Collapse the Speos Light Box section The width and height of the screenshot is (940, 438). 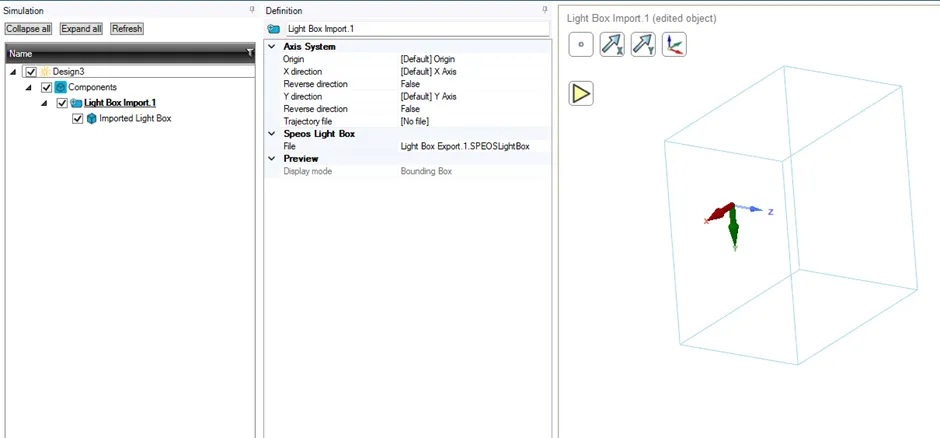coord(272,134)
